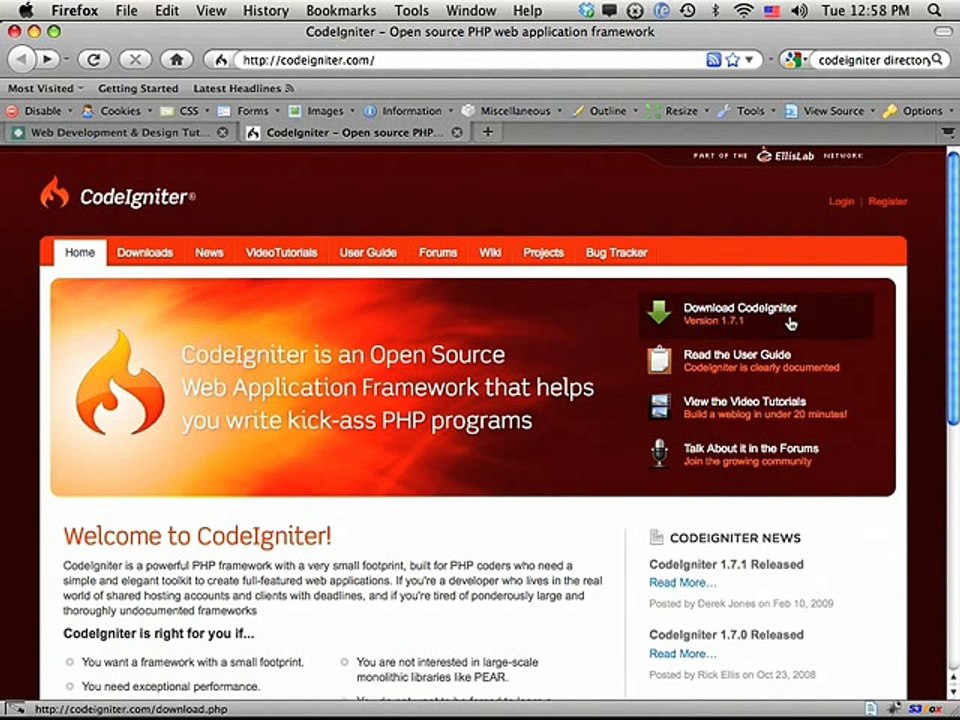Viewport: 960px width, 720px height.
Task: Click the green Download arrow icon
Action: click(x=659, y=312)
